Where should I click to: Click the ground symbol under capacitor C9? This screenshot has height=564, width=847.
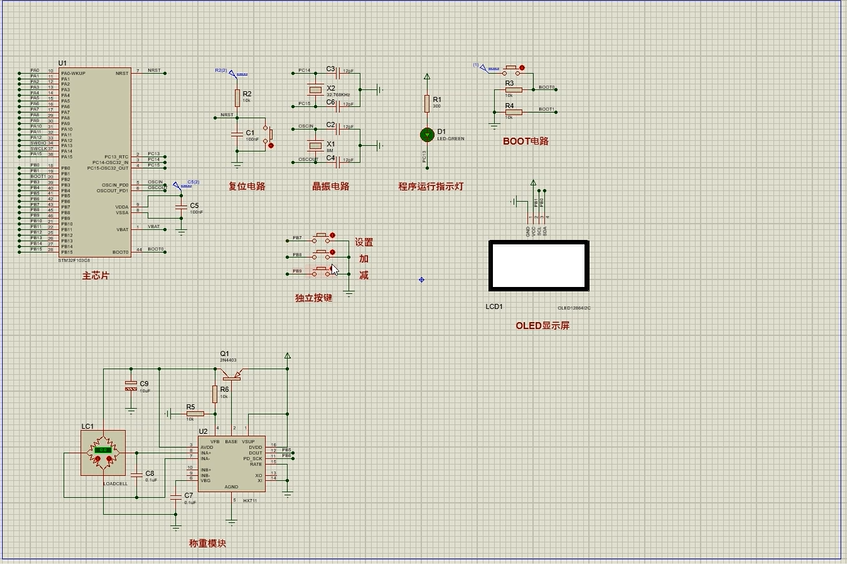point(131,411)
